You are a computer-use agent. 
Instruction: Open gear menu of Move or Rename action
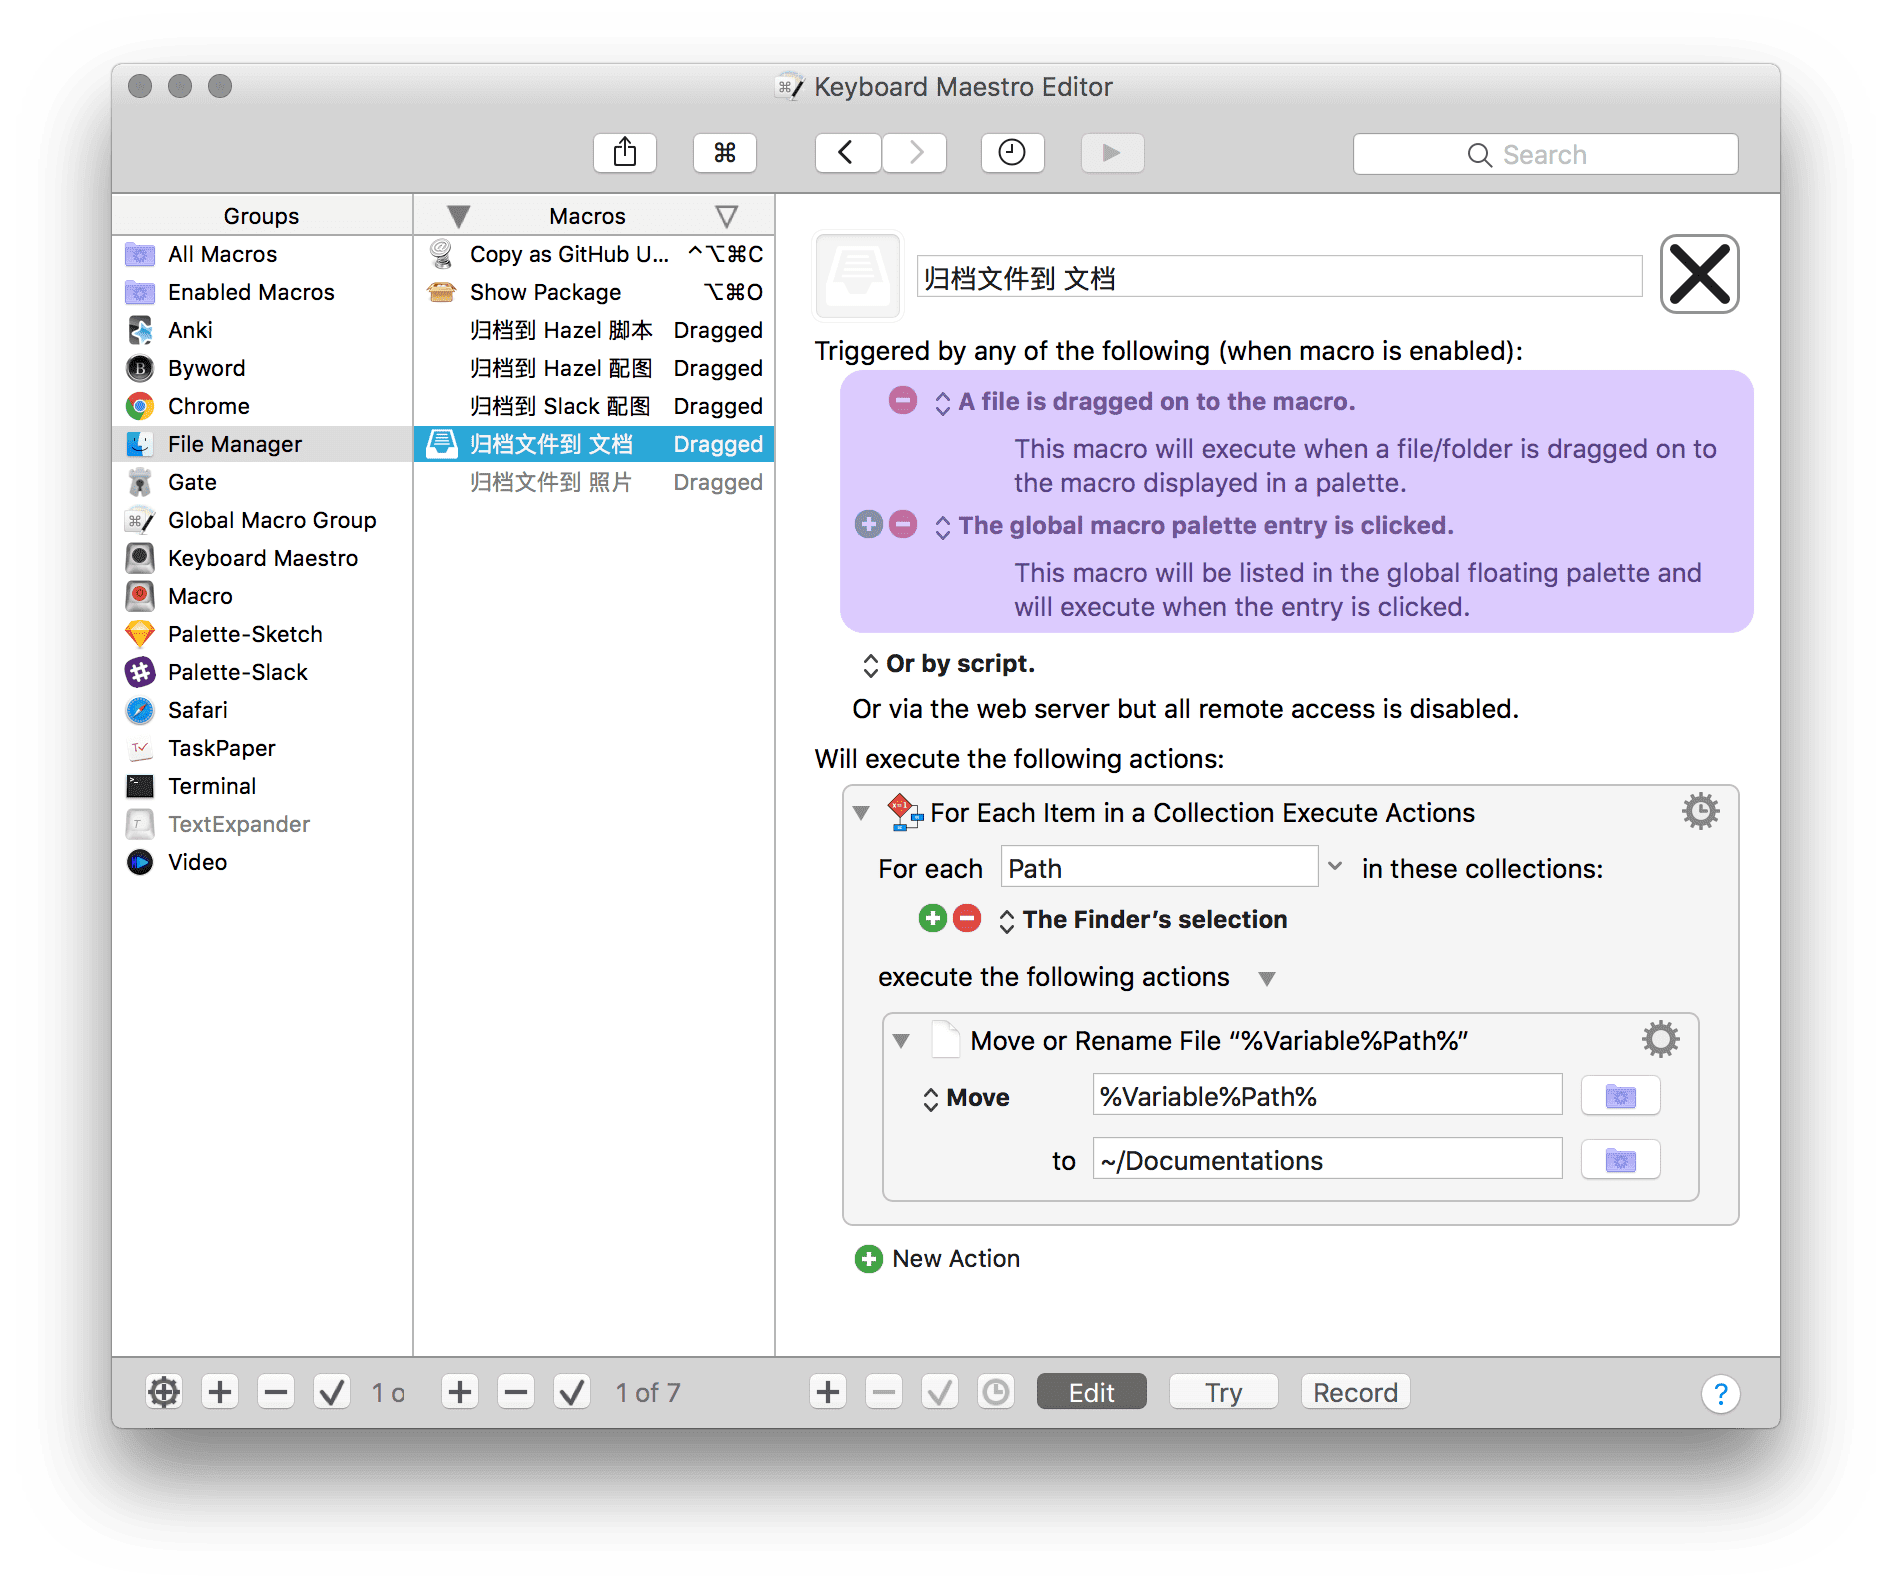coord(1660,1039)
